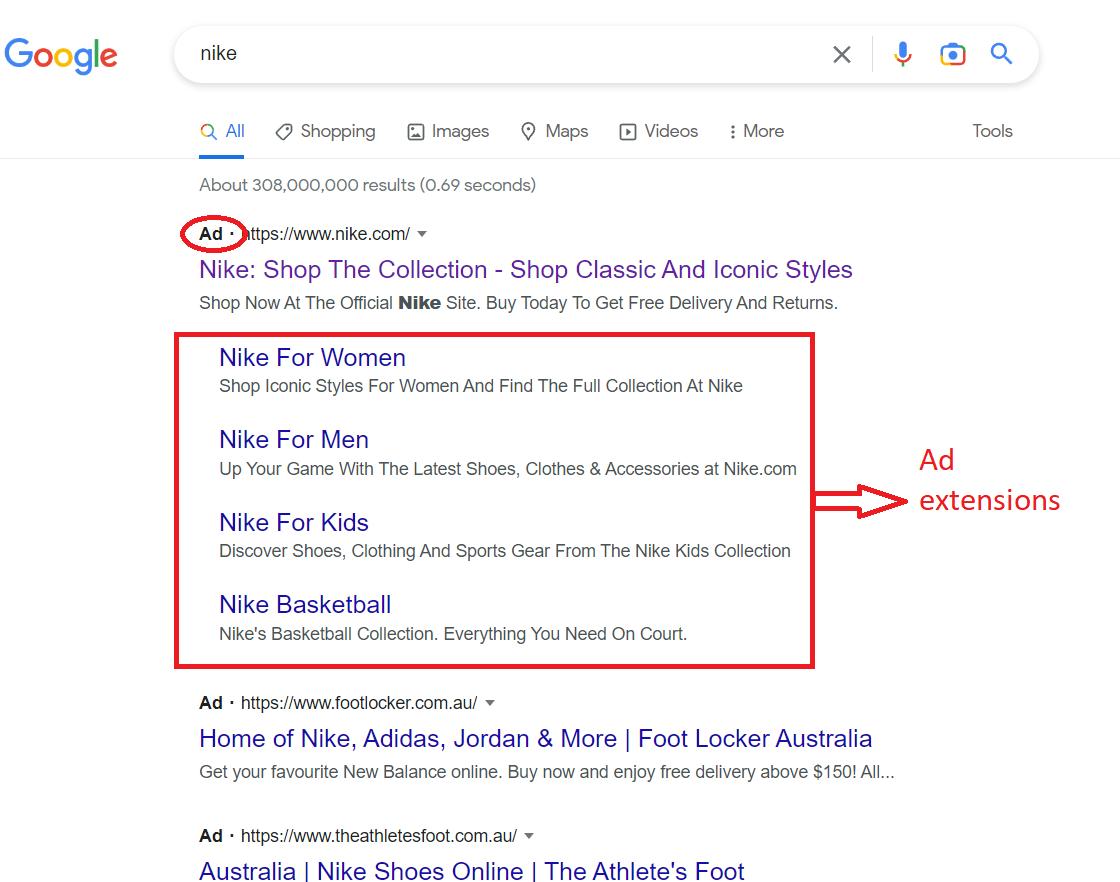Expand dropdown arrow beside footlocker.com.au URL
The height and width of the screenshot is (882, 1120).
(x=490, y=703)
